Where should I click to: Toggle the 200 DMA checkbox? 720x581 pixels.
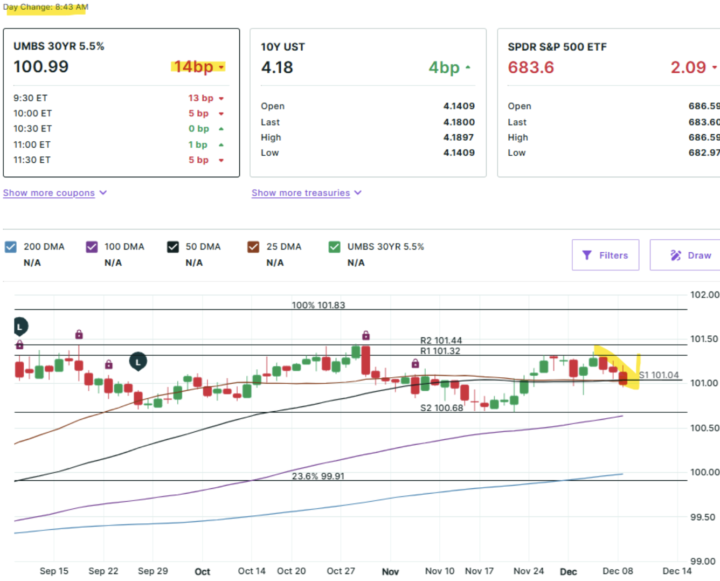tap(11, 247)
